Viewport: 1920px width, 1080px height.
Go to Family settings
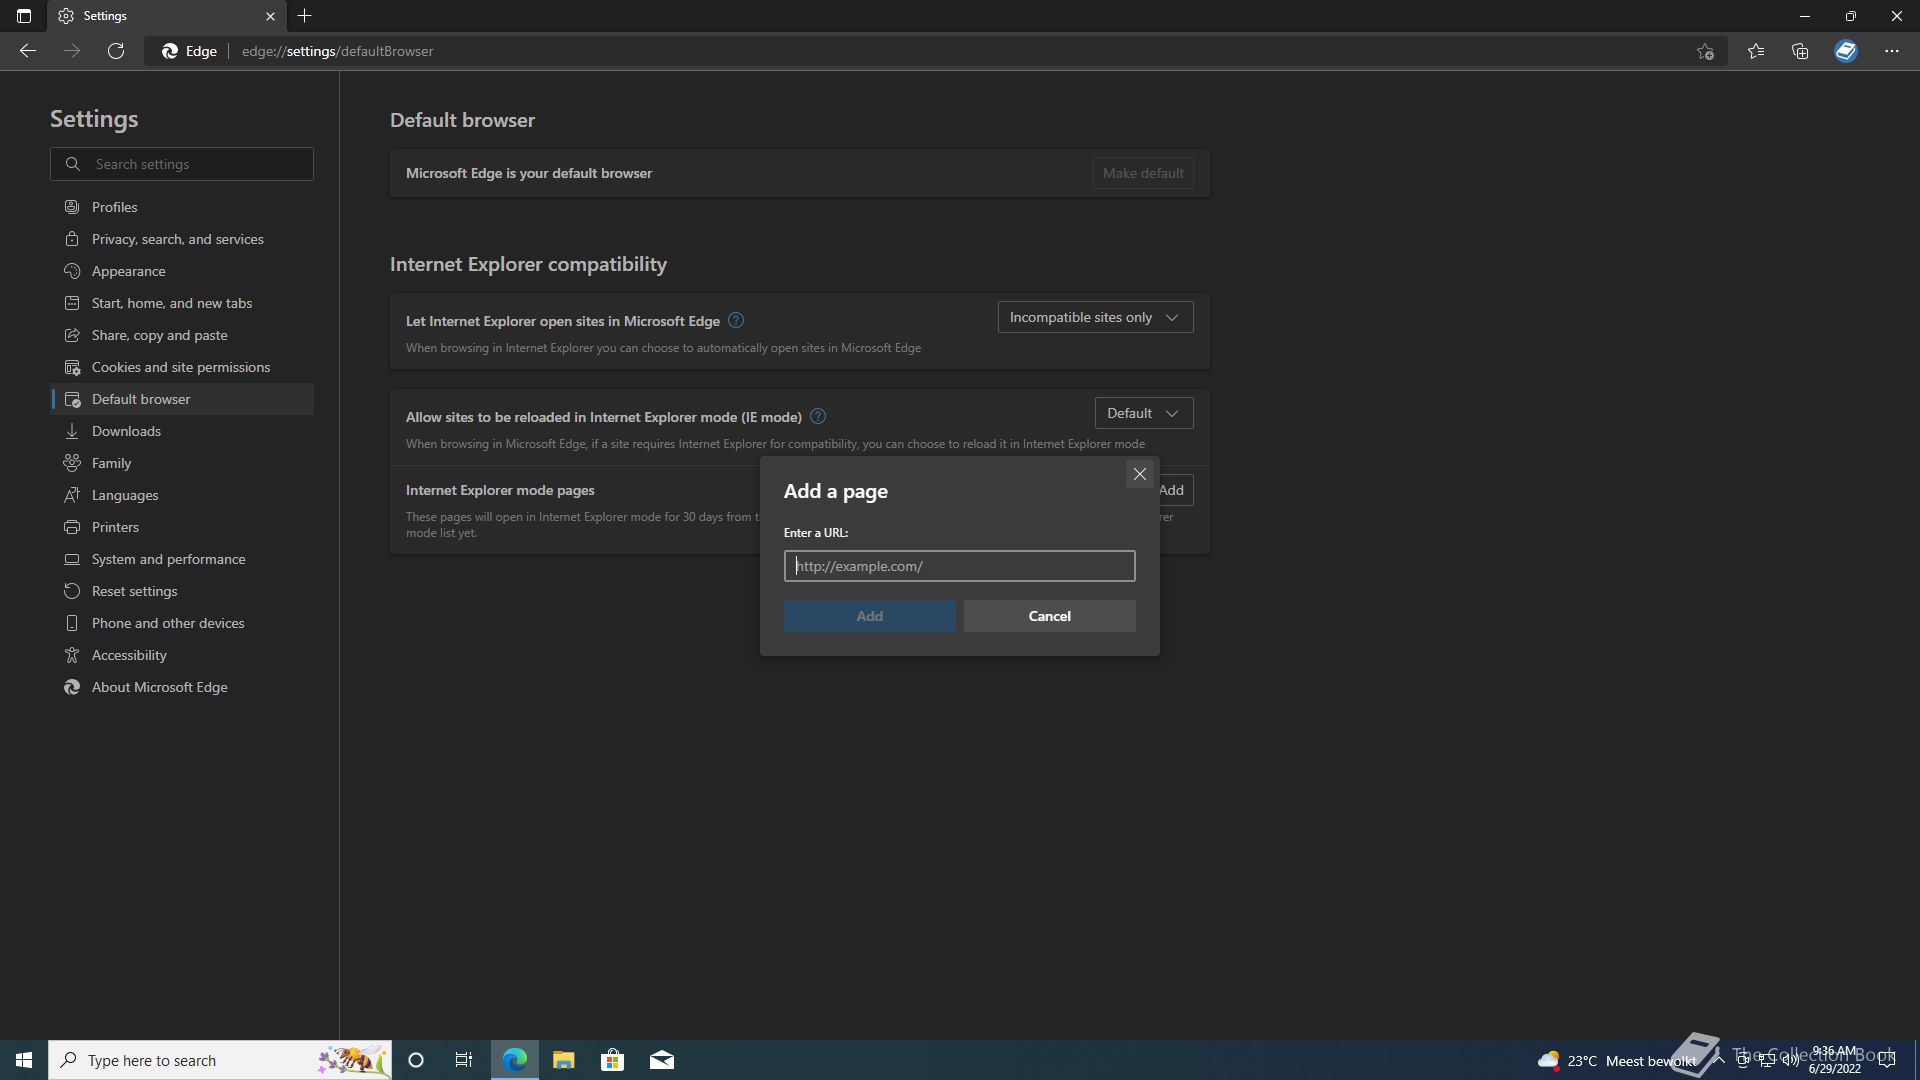point(182,463)
